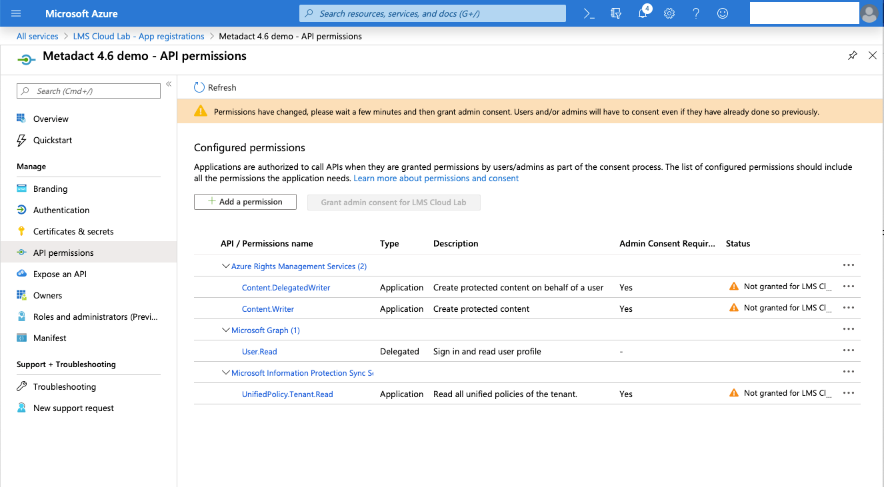Click 'Read all unified policies of the tenant.' text
Screen dimensions: 884x487
[505, 394]
